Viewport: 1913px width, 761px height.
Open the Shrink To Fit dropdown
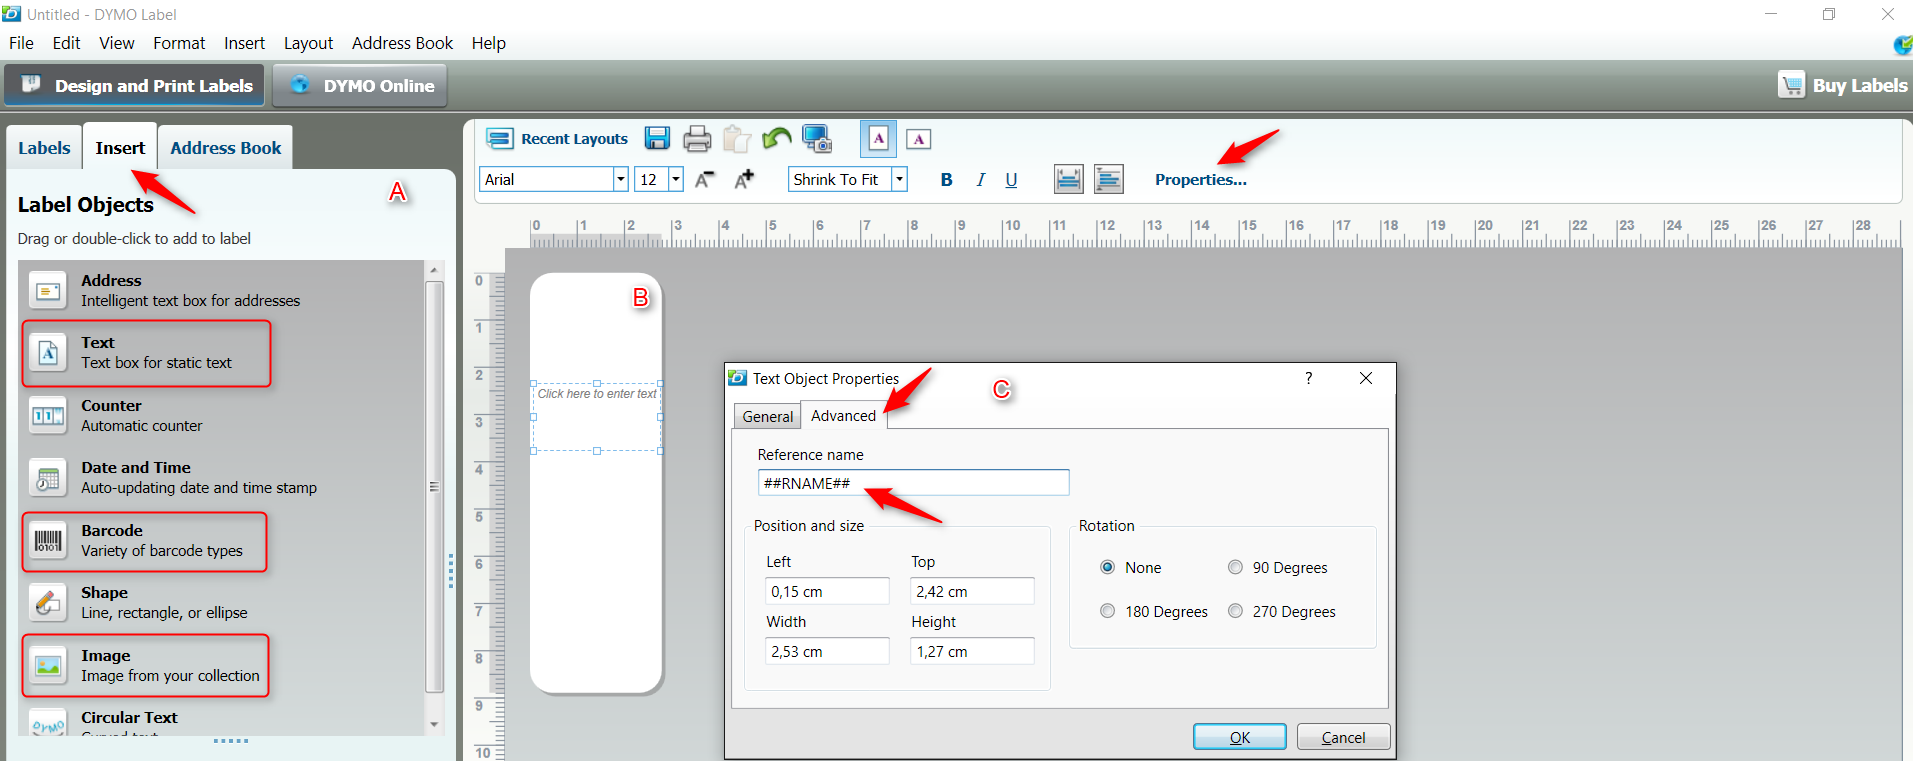[899, 179]
